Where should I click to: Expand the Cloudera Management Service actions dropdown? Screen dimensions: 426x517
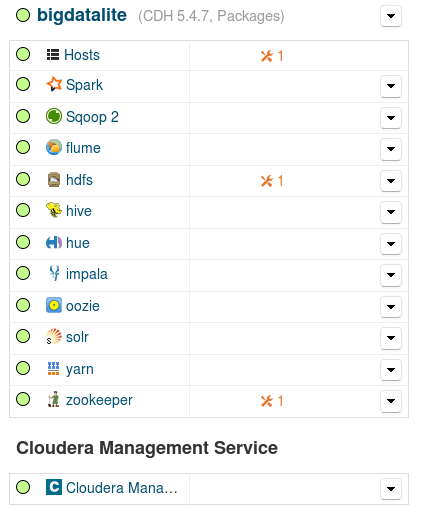coord(391,489)
